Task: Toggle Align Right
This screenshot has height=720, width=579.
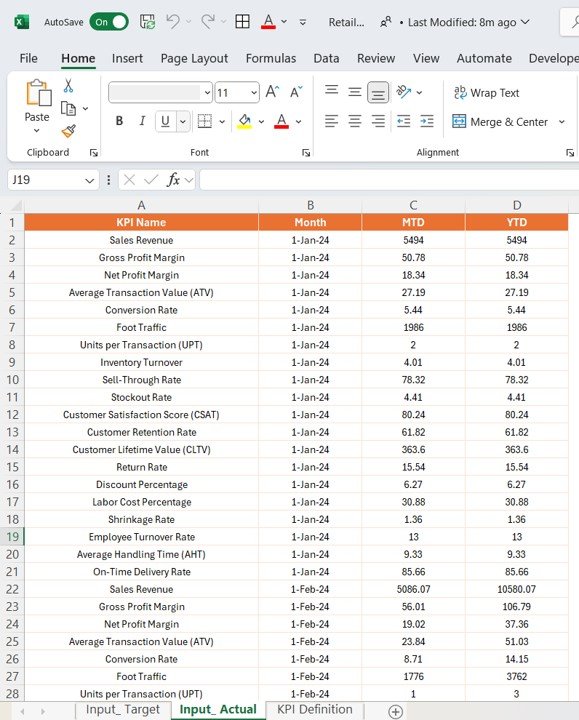Action: [x=378, y=122]
